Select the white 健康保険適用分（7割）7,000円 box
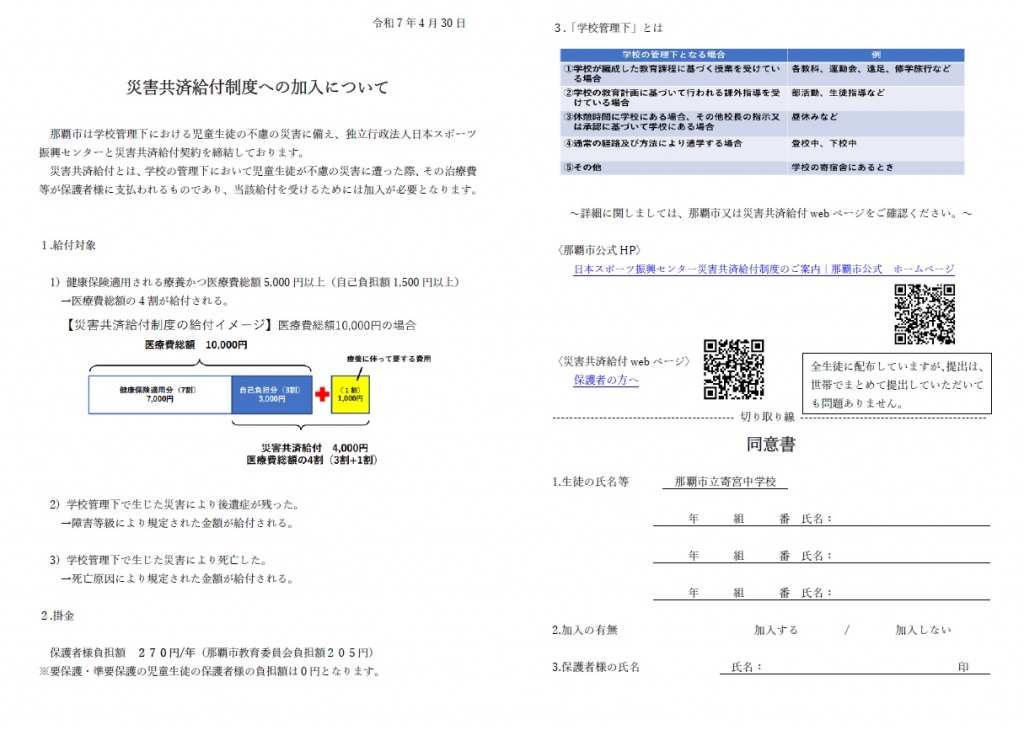The width and height of the screenshot is (1024, 730). (x=160, y=394)
